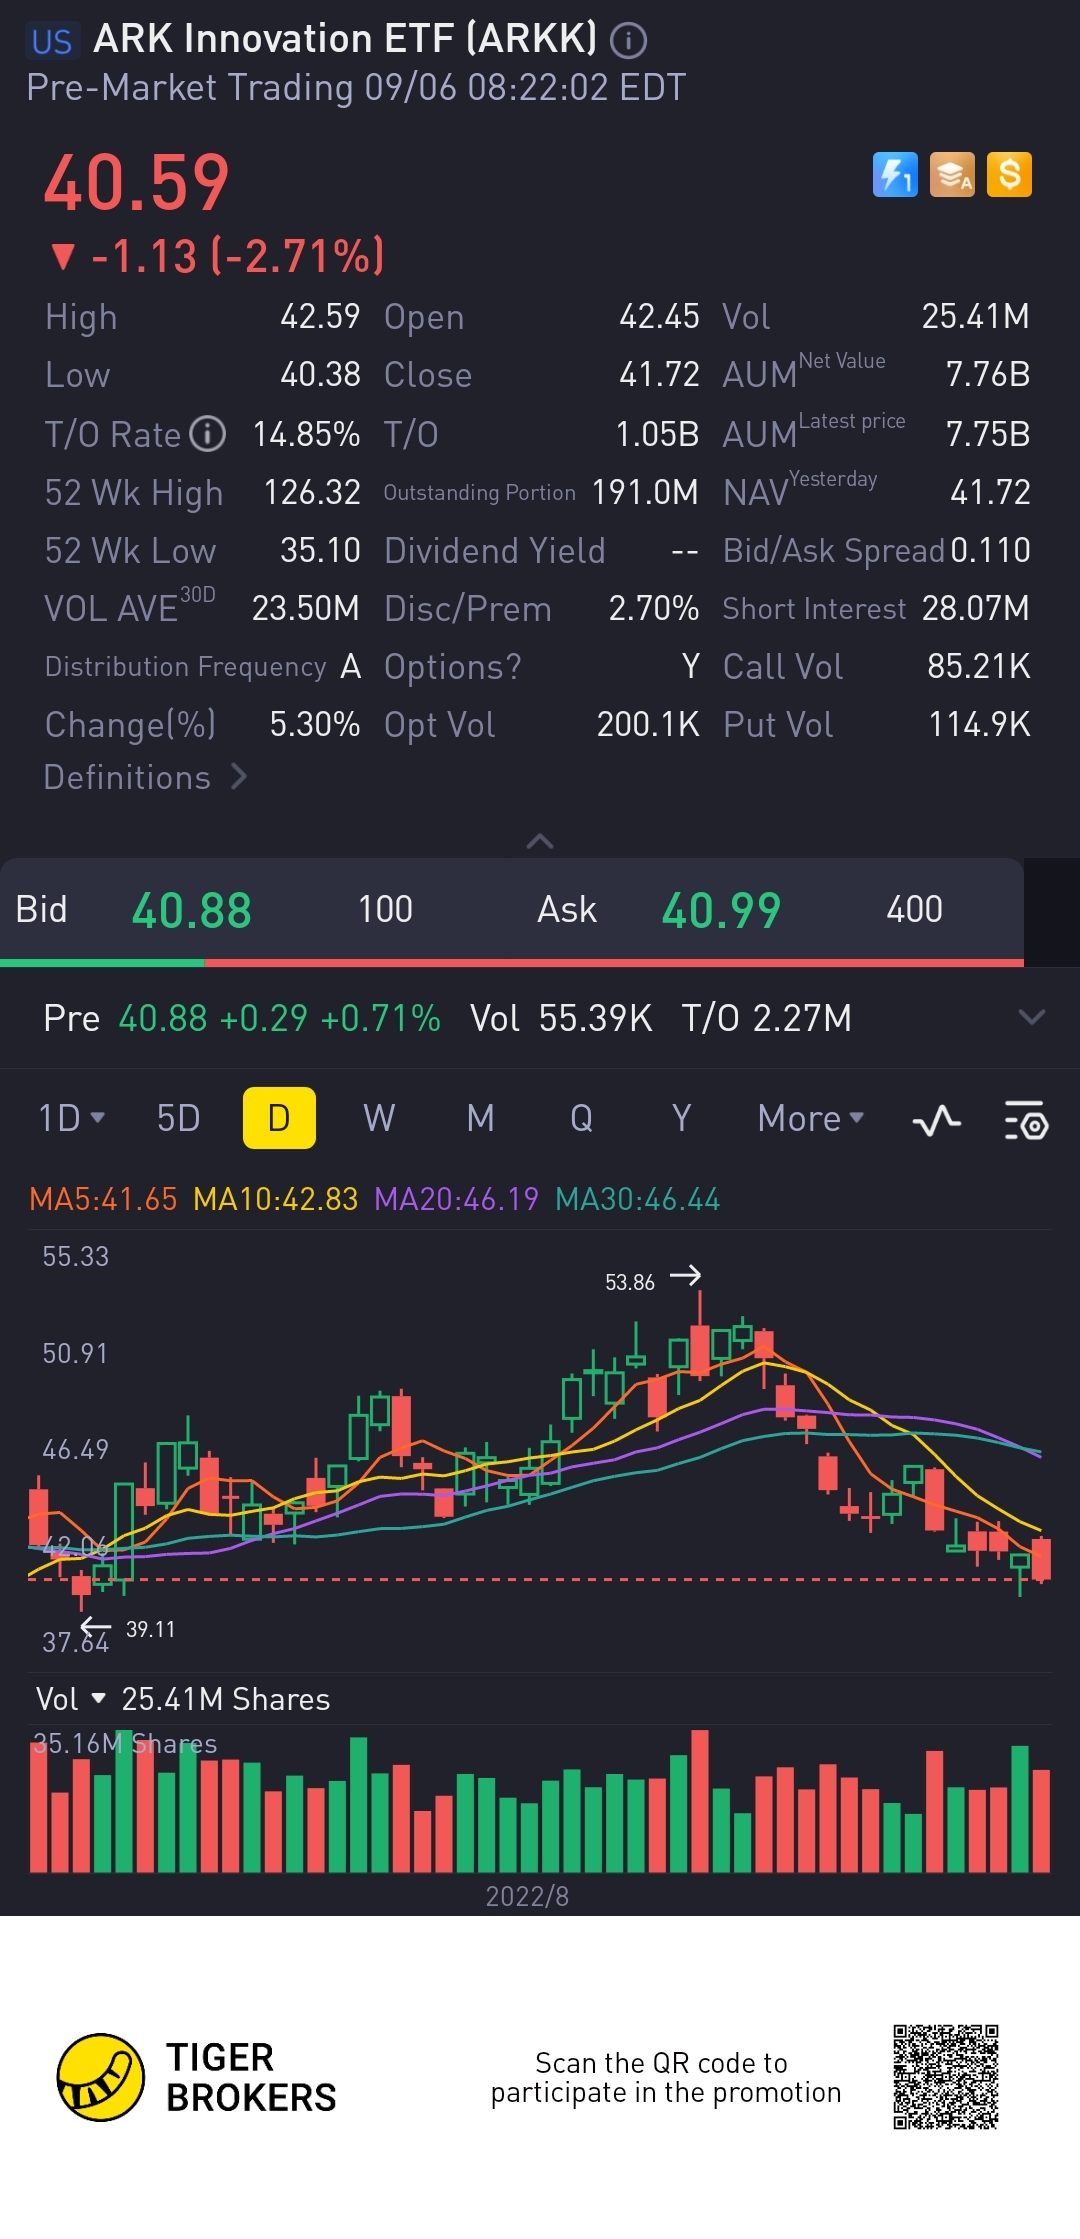Screen dimensions: 1080x2239
Task: Tap the 25.41M Shares volume label
Action: tap(226, 1699)
